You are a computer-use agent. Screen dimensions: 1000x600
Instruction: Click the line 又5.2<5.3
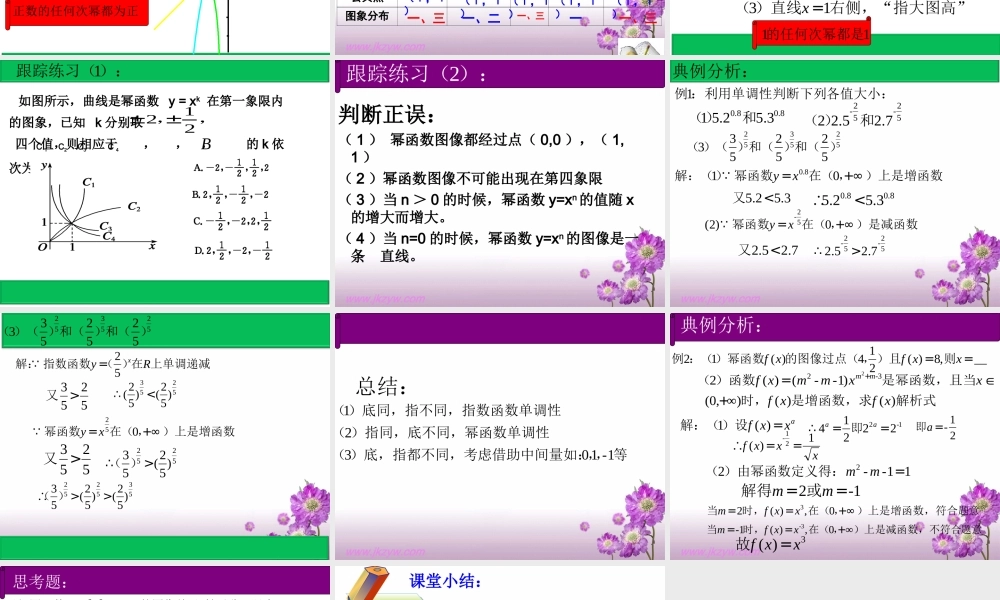tap(762, 198)
